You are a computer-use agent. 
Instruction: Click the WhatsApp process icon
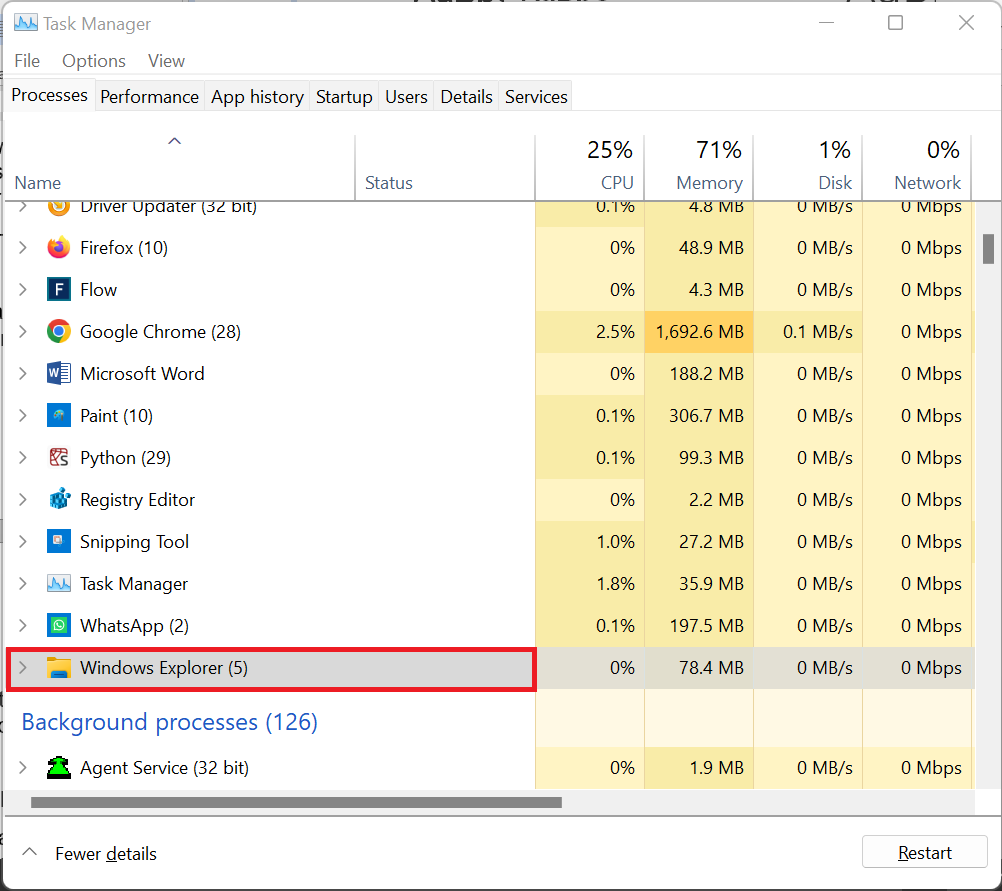(x=59, y=626)
